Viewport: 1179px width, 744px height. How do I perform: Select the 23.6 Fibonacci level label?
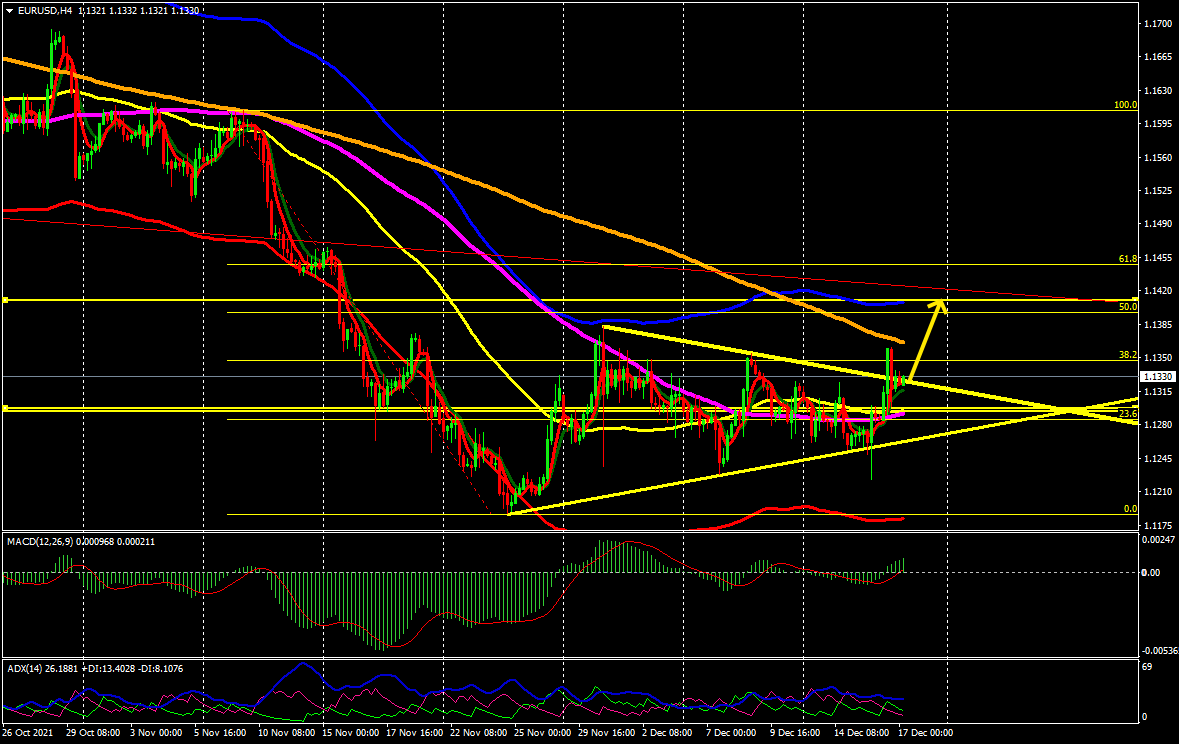pyautogui.click(x=1127, y=414)
